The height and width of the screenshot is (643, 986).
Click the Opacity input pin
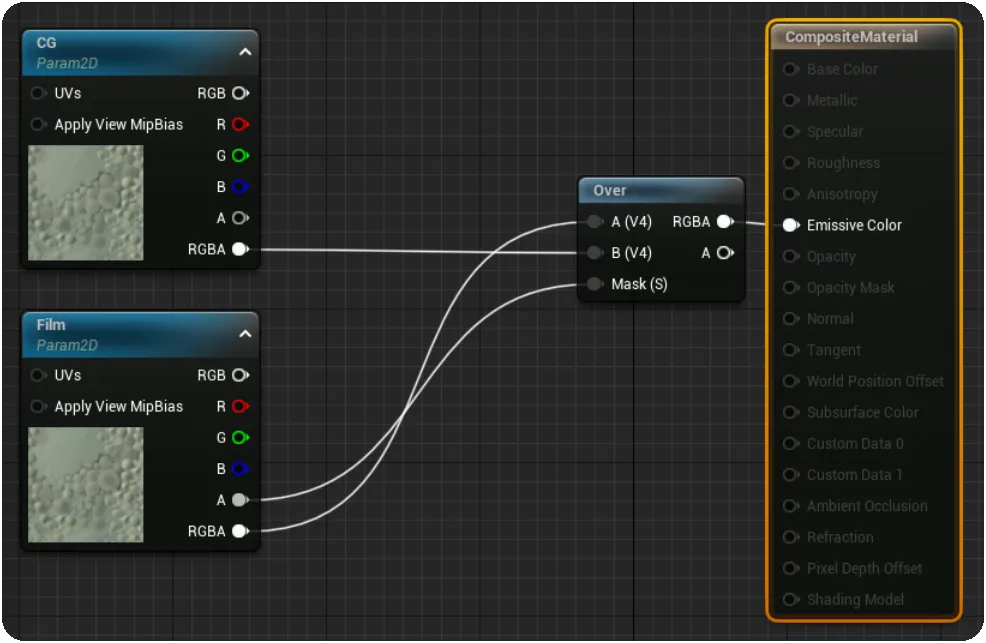click(791, 256)
